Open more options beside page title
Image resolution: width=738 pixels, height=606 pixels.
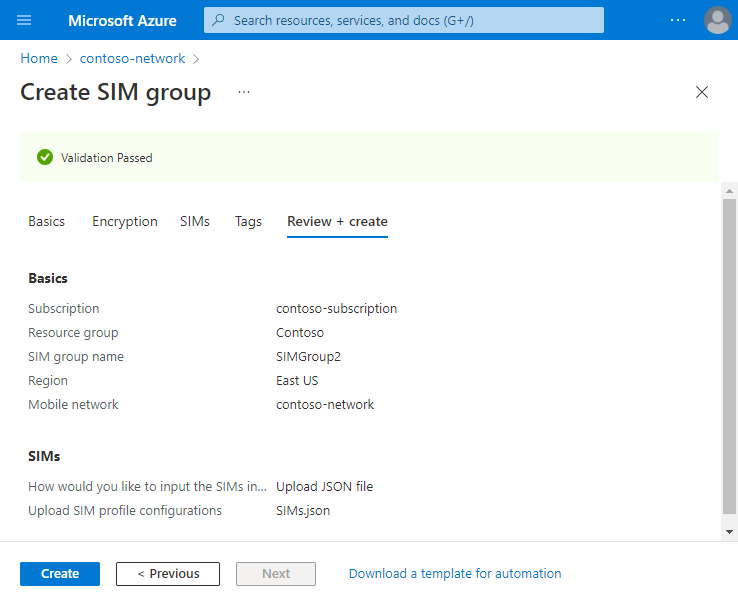coord(244,92)
